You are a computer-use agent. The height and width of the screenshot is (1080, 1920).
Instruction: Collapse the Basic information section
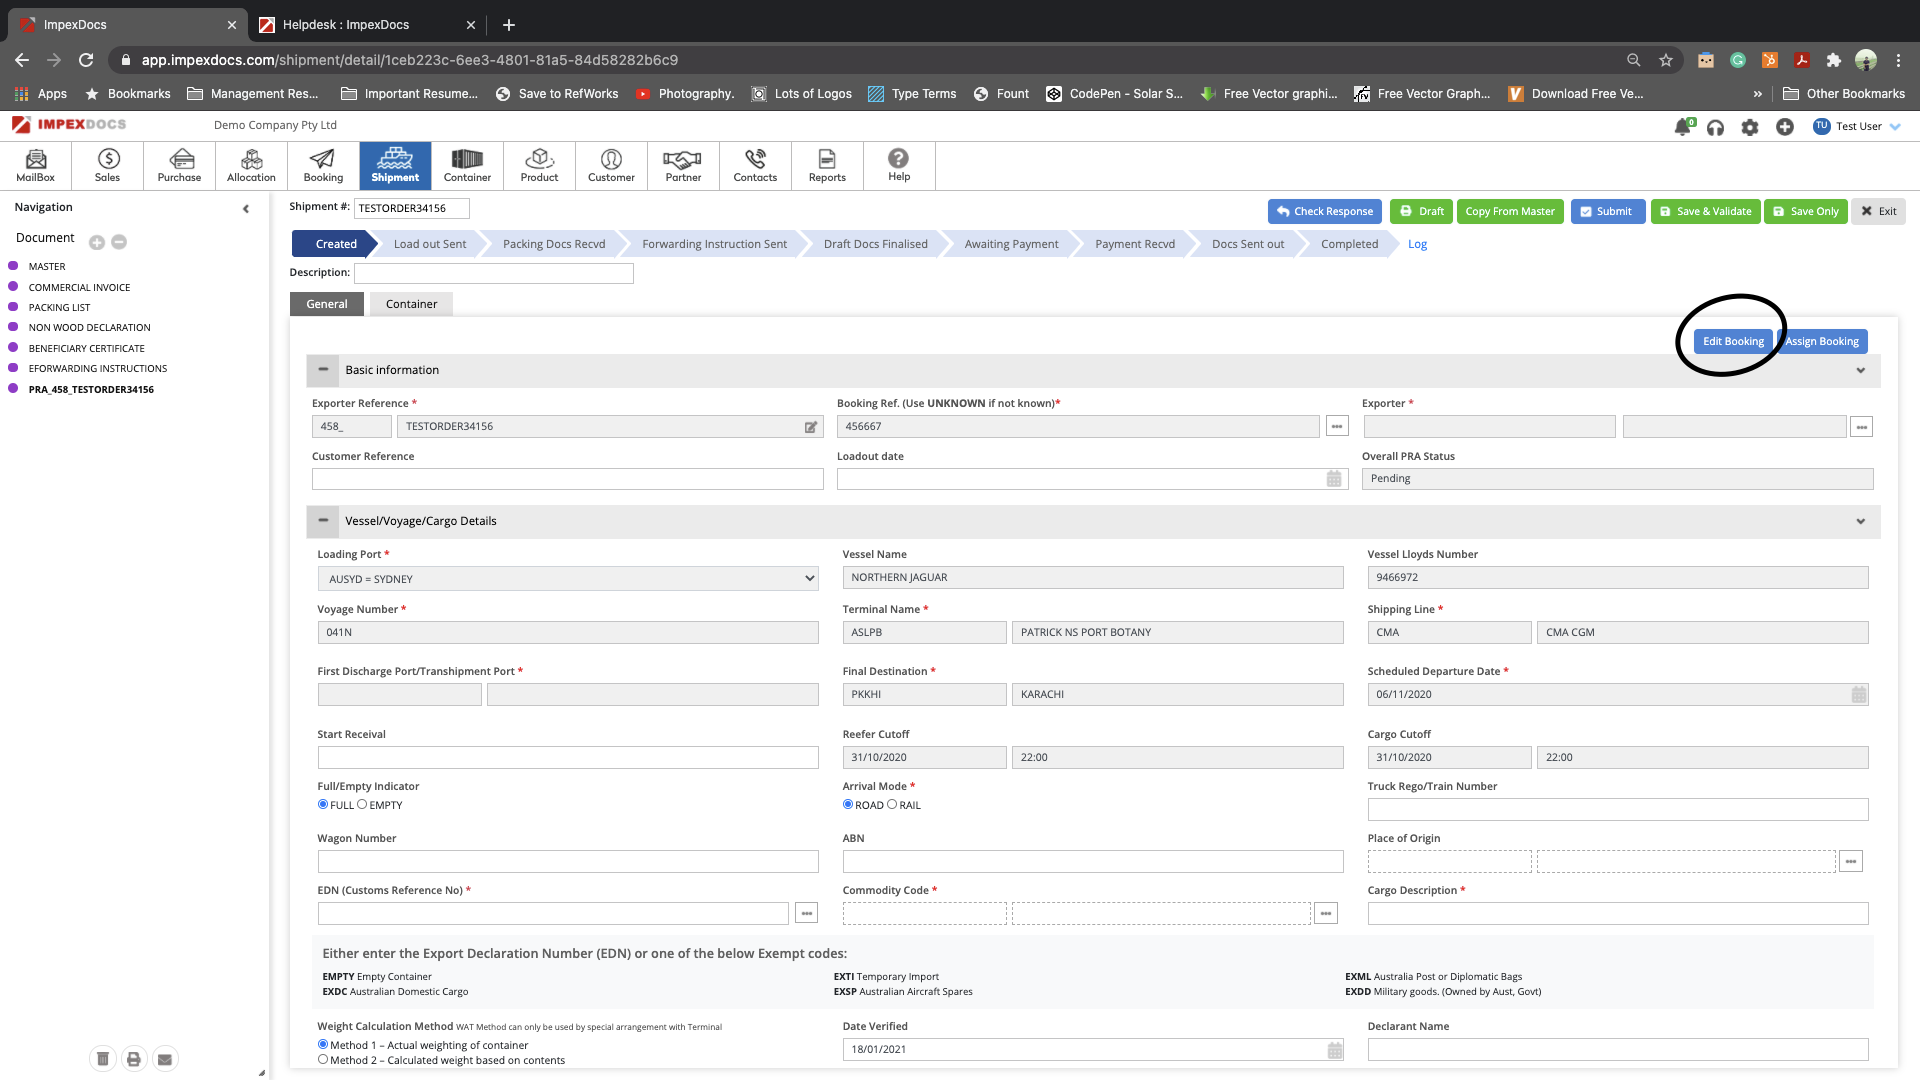(323, 370)
